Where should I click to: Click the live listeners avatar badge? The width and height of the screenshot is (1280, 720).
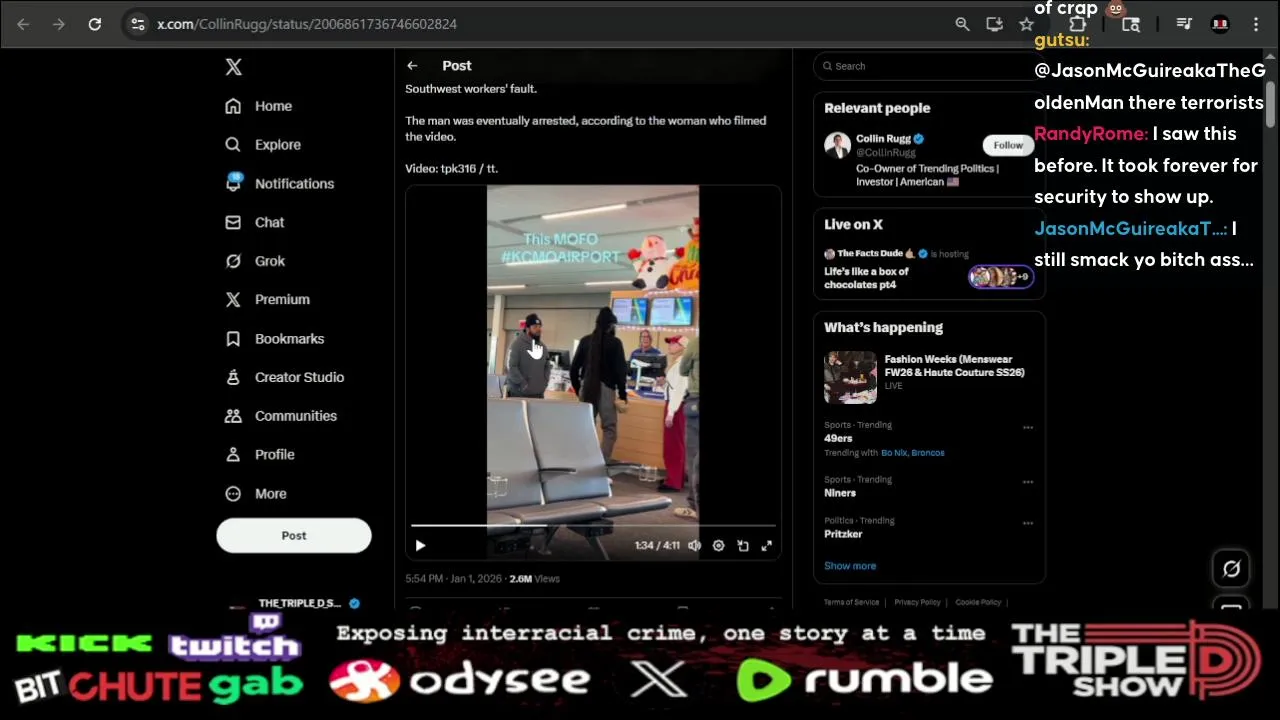pos(1000,277)
